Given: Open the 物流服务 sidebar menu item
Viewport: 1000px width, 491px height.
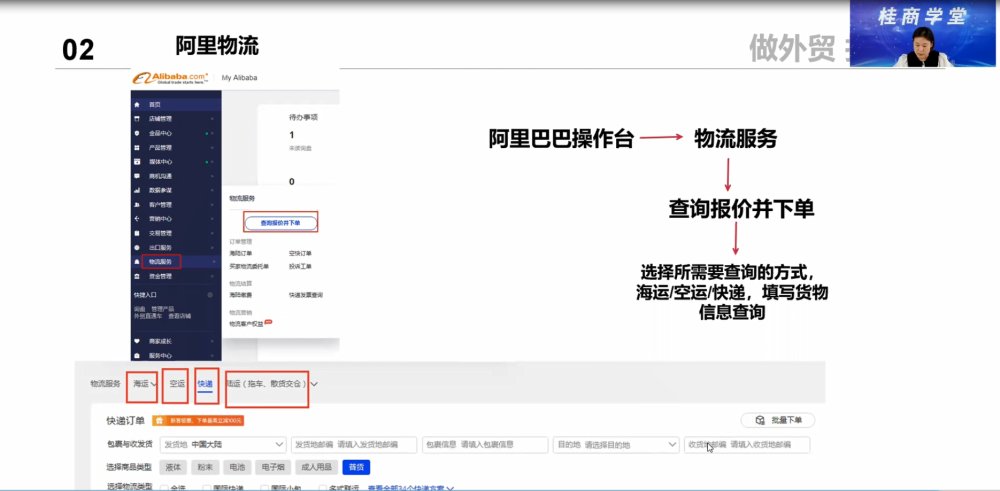Looking at the screenshot, I should tap(161, 261).
